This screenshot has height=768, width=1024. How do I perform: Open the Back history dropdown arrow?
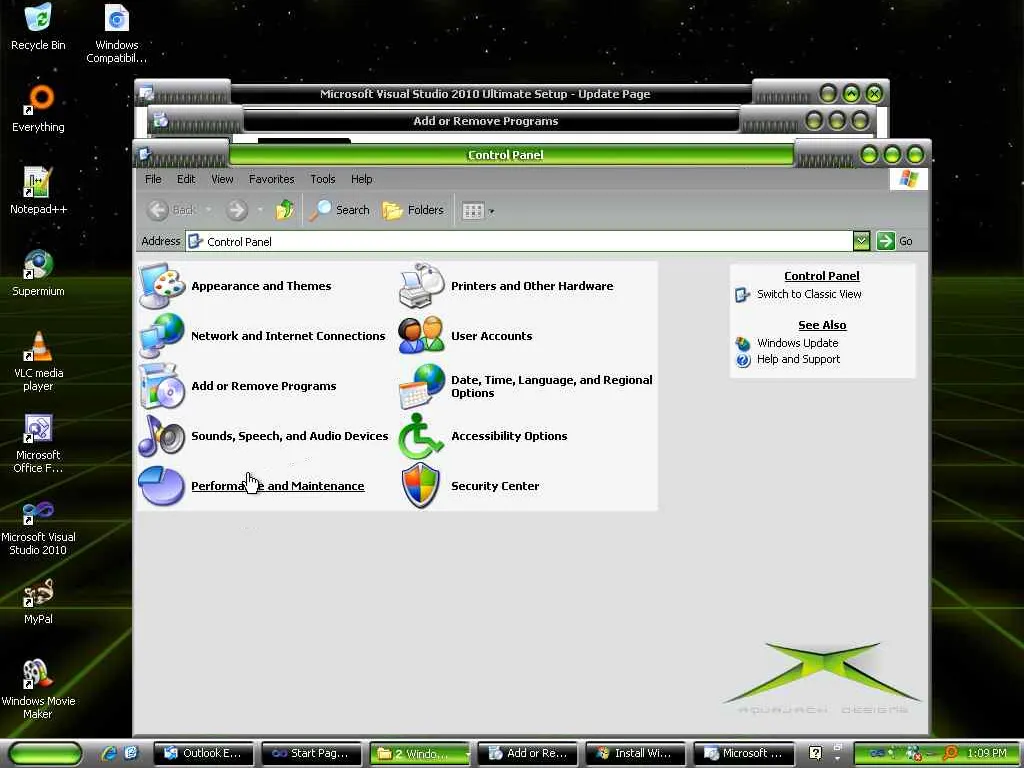(x=208, y=210)
